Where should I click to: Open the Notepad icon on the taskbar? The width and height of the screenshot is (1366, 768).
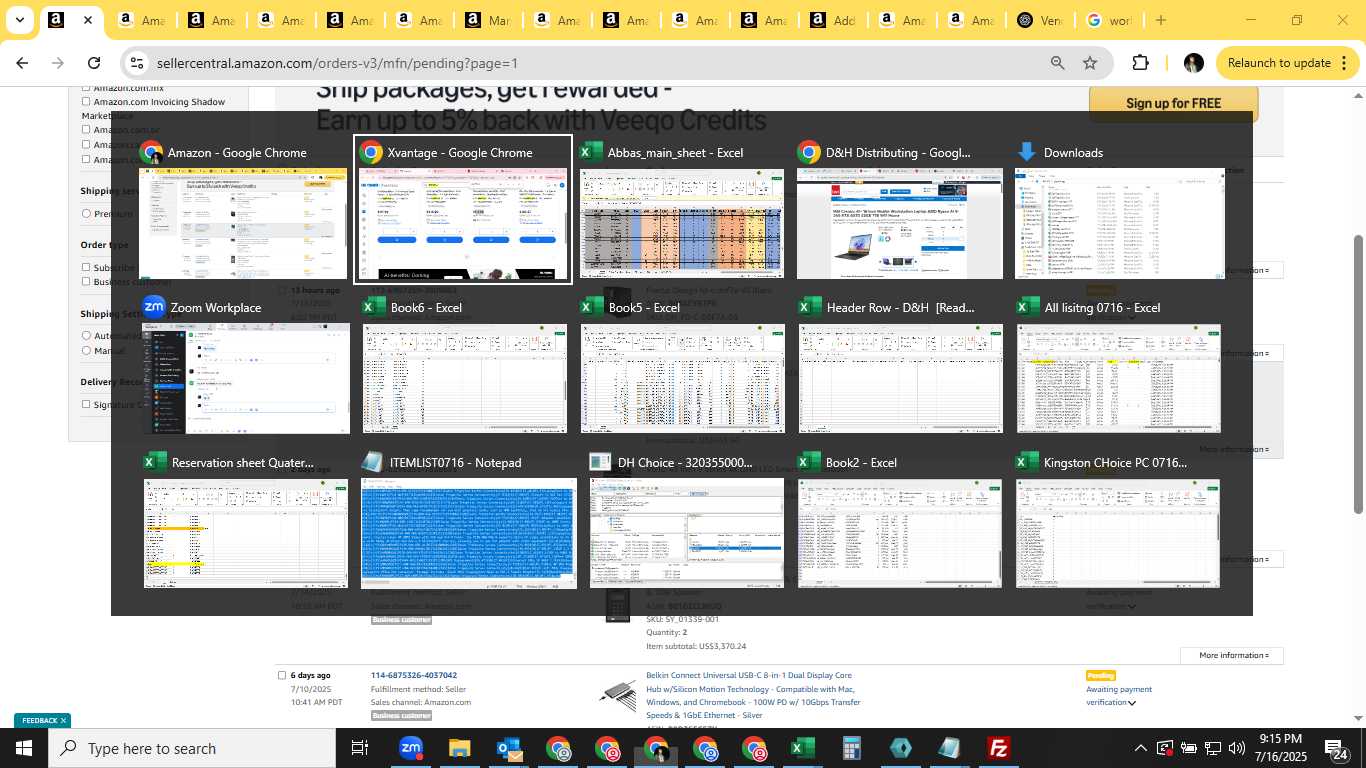coord(949,748)
